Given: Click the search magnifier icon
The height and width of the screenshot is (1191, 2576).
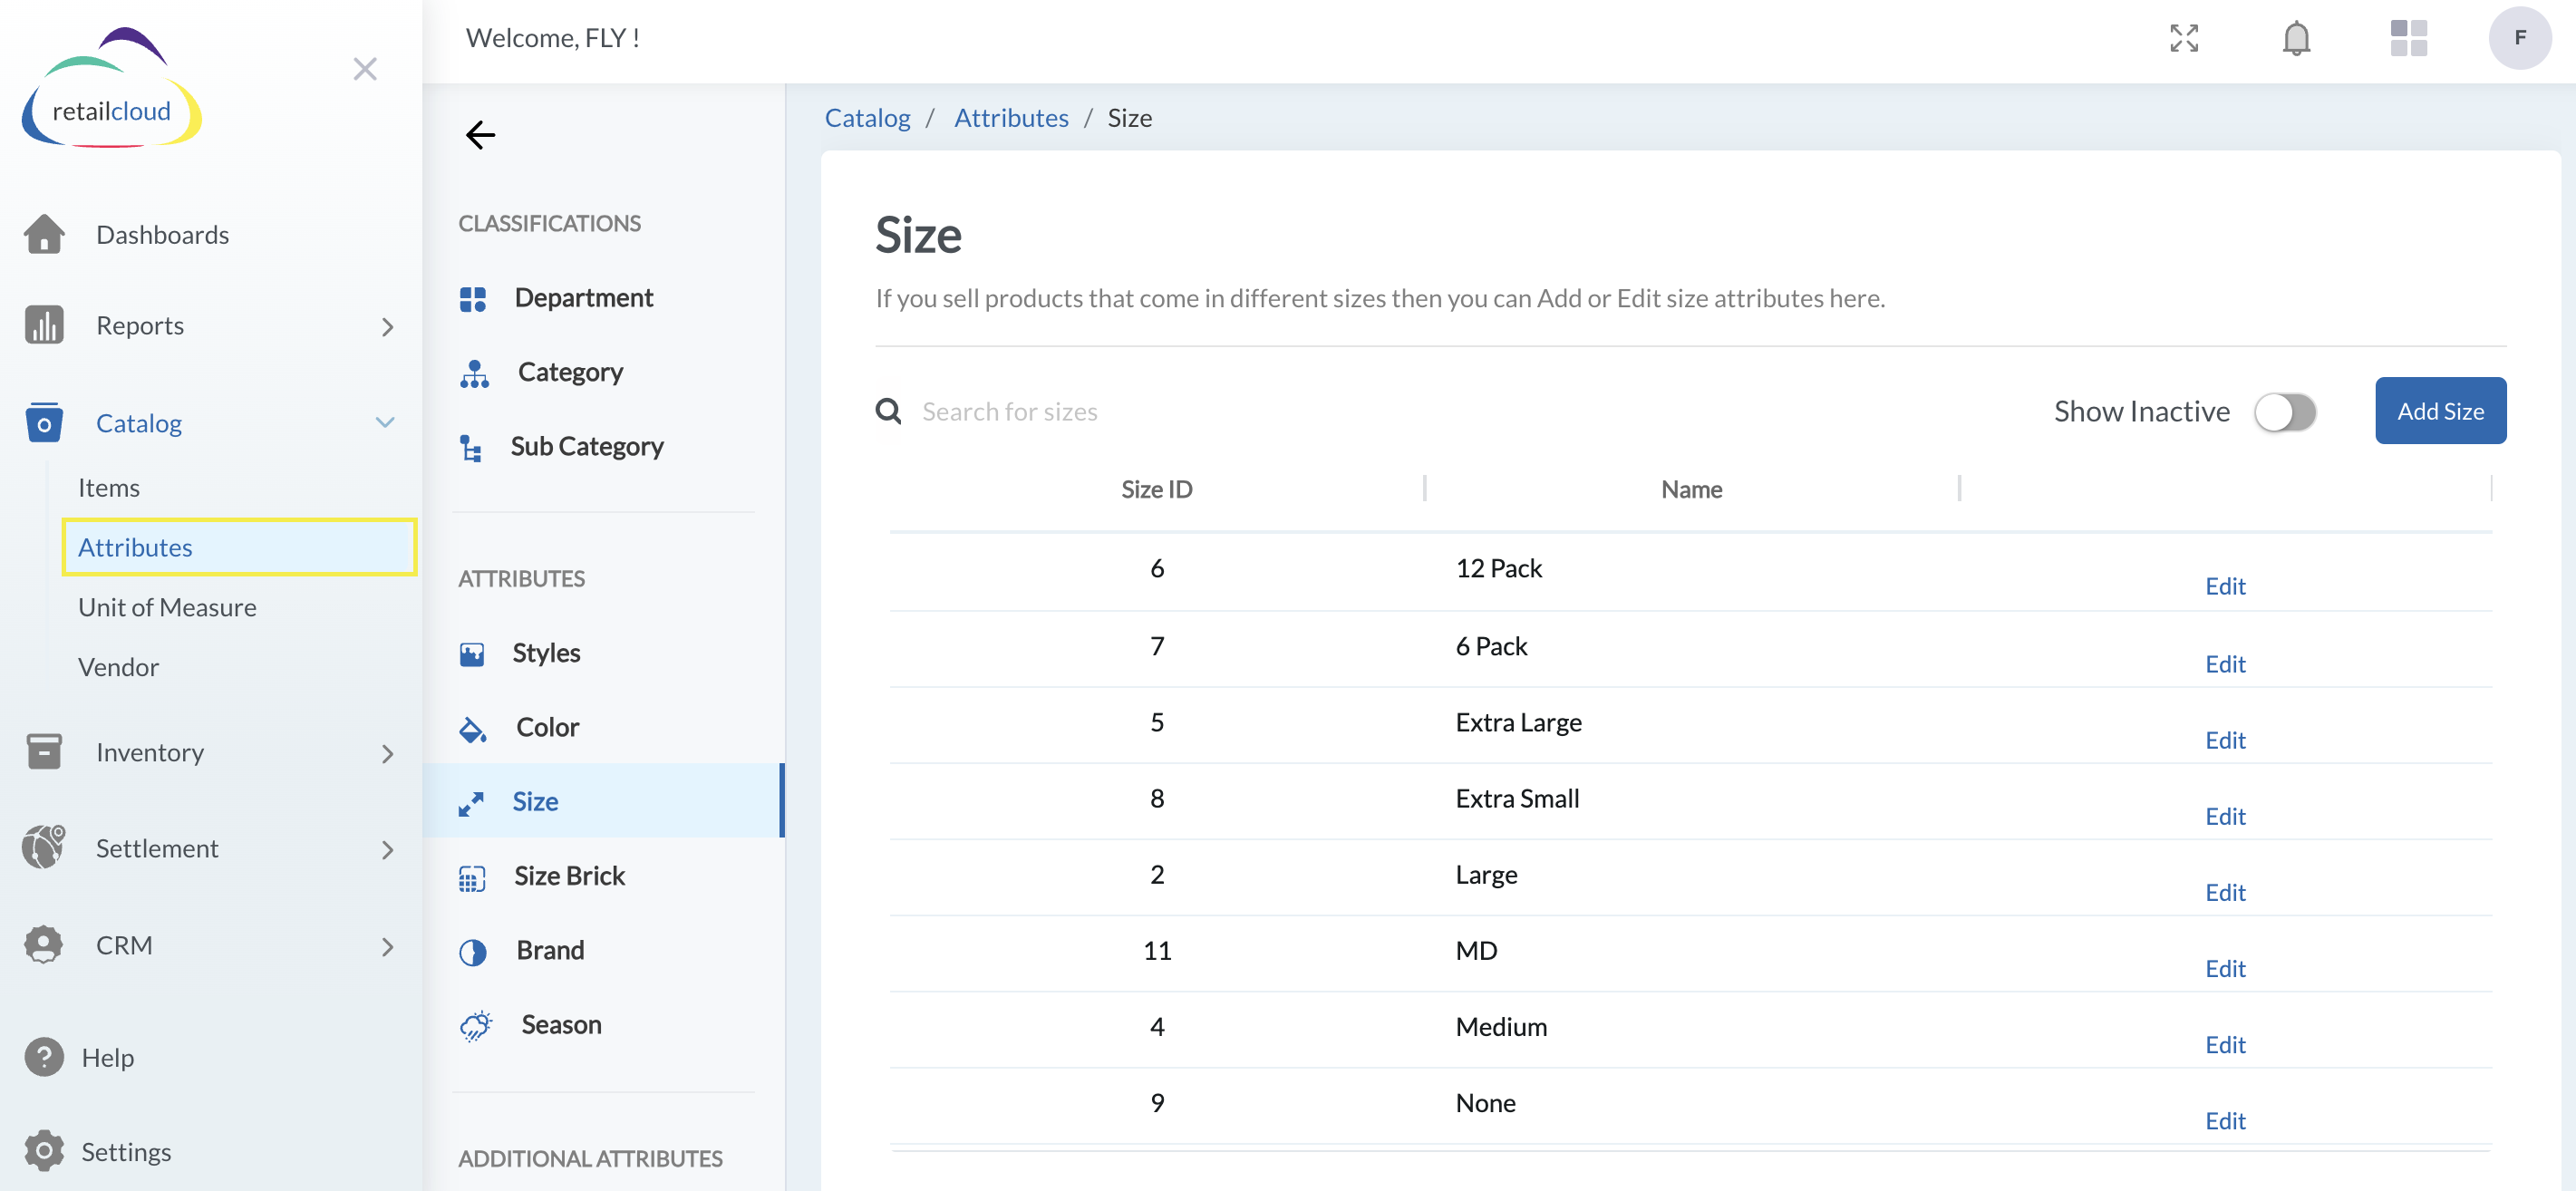Looking at the screenshot, I should 888,411.
